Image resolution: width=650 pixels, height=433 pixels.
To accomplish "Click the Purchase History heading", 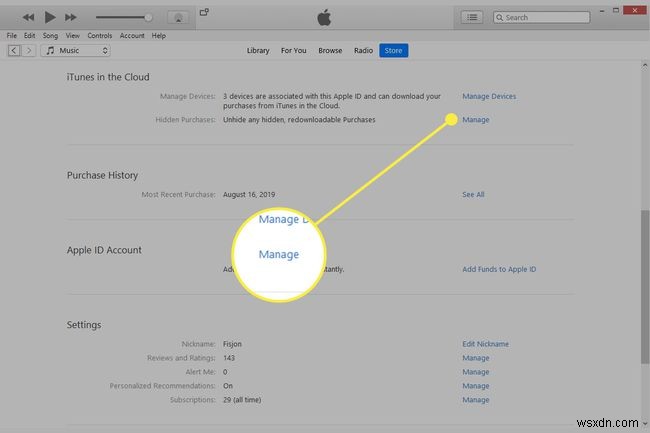I will [102, 175].
